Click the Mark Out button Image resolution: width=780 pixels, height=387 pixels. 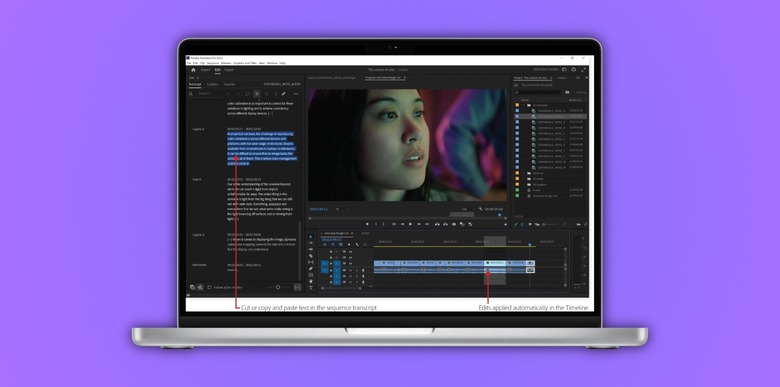tap(384, 224)
